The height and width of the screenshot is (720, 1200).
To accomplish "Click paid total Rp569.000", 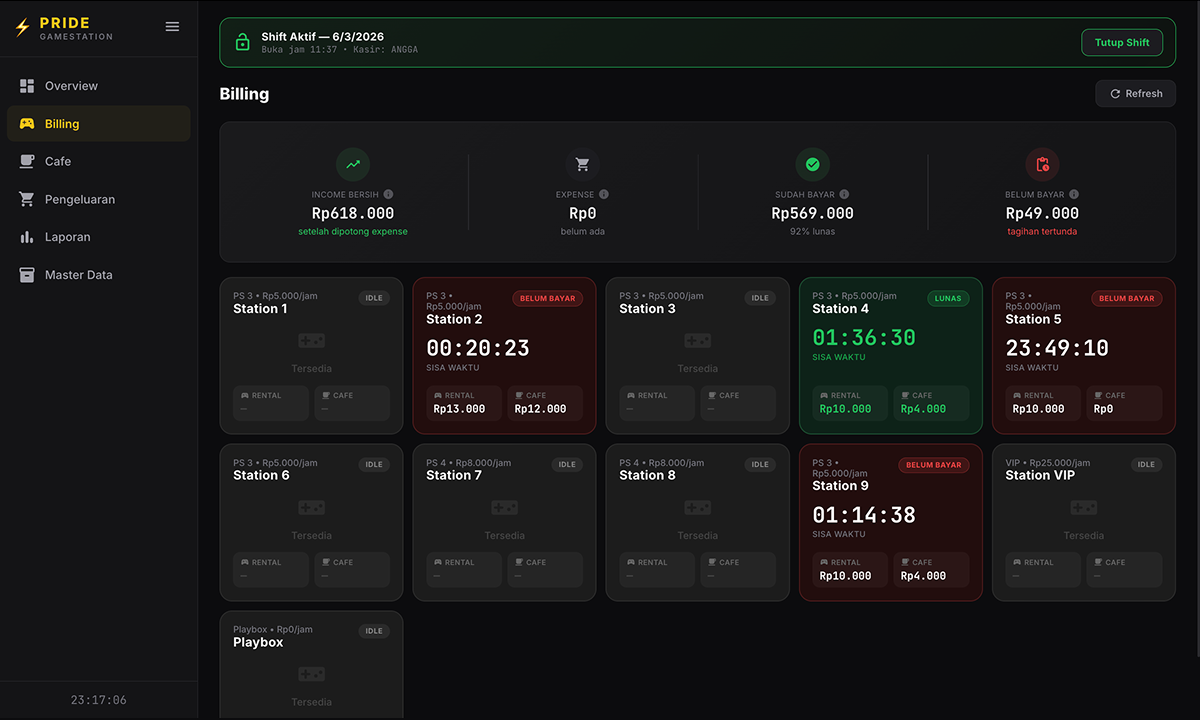I will 813,213.
